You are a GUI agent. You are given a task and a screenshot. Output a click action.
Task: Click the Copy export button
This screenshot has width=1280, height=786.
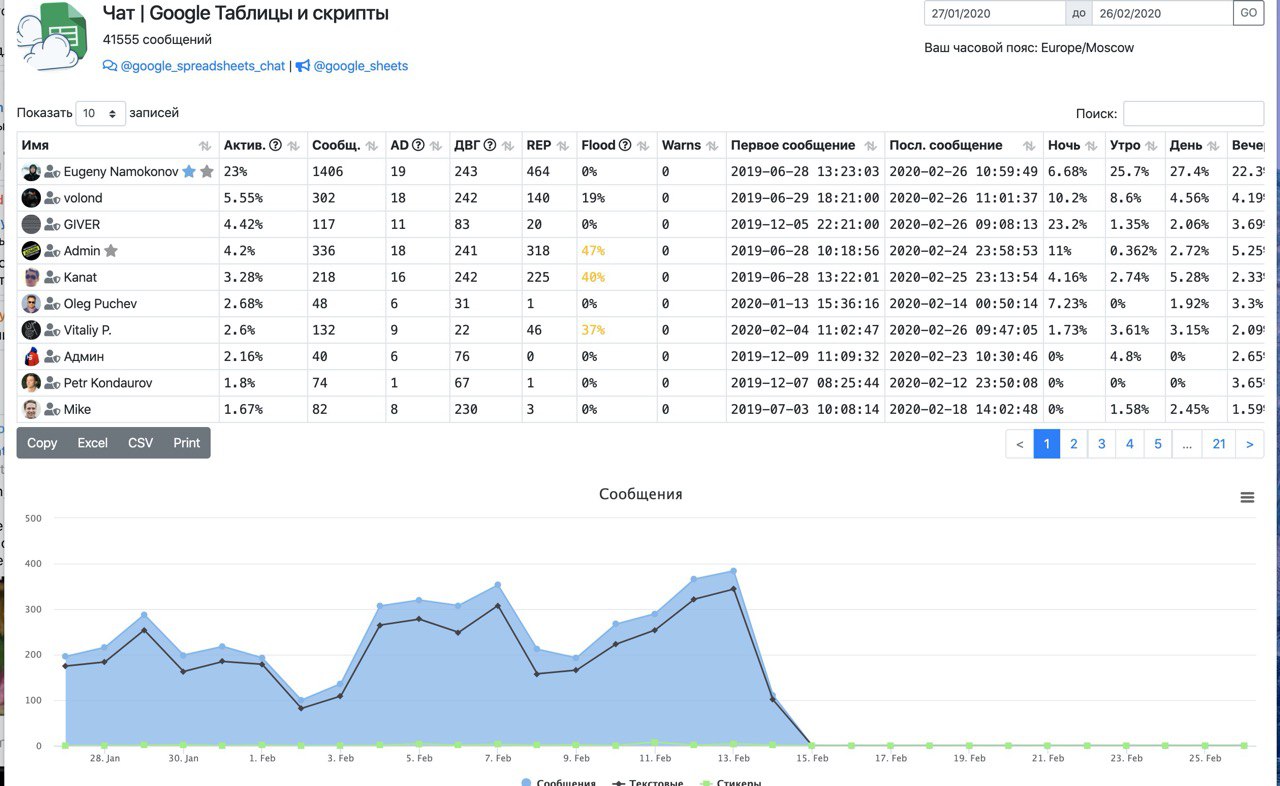[42, 443]
